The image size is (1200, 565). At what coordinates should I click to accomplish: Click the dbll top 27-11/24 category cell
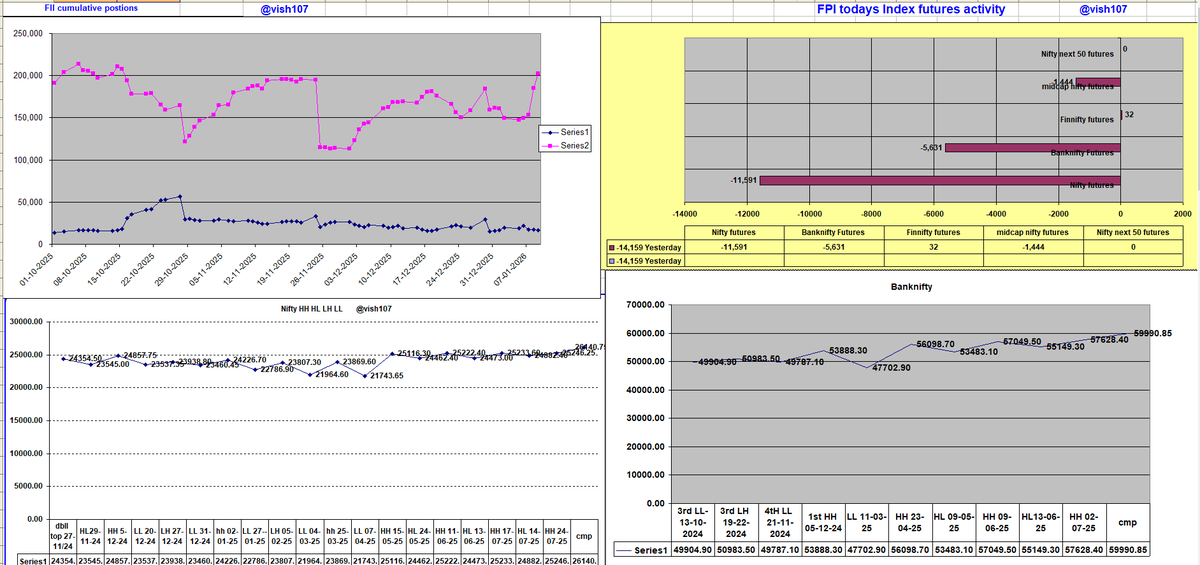[63, 536]
